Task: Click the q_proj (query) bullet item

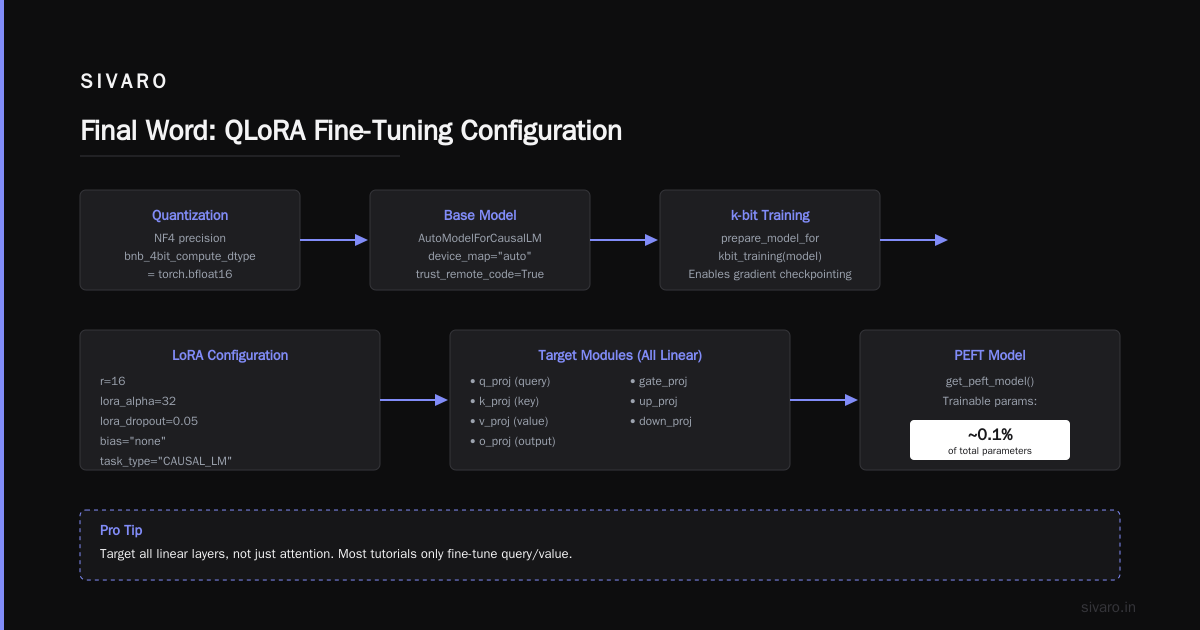Action: [x=510, y=381]
